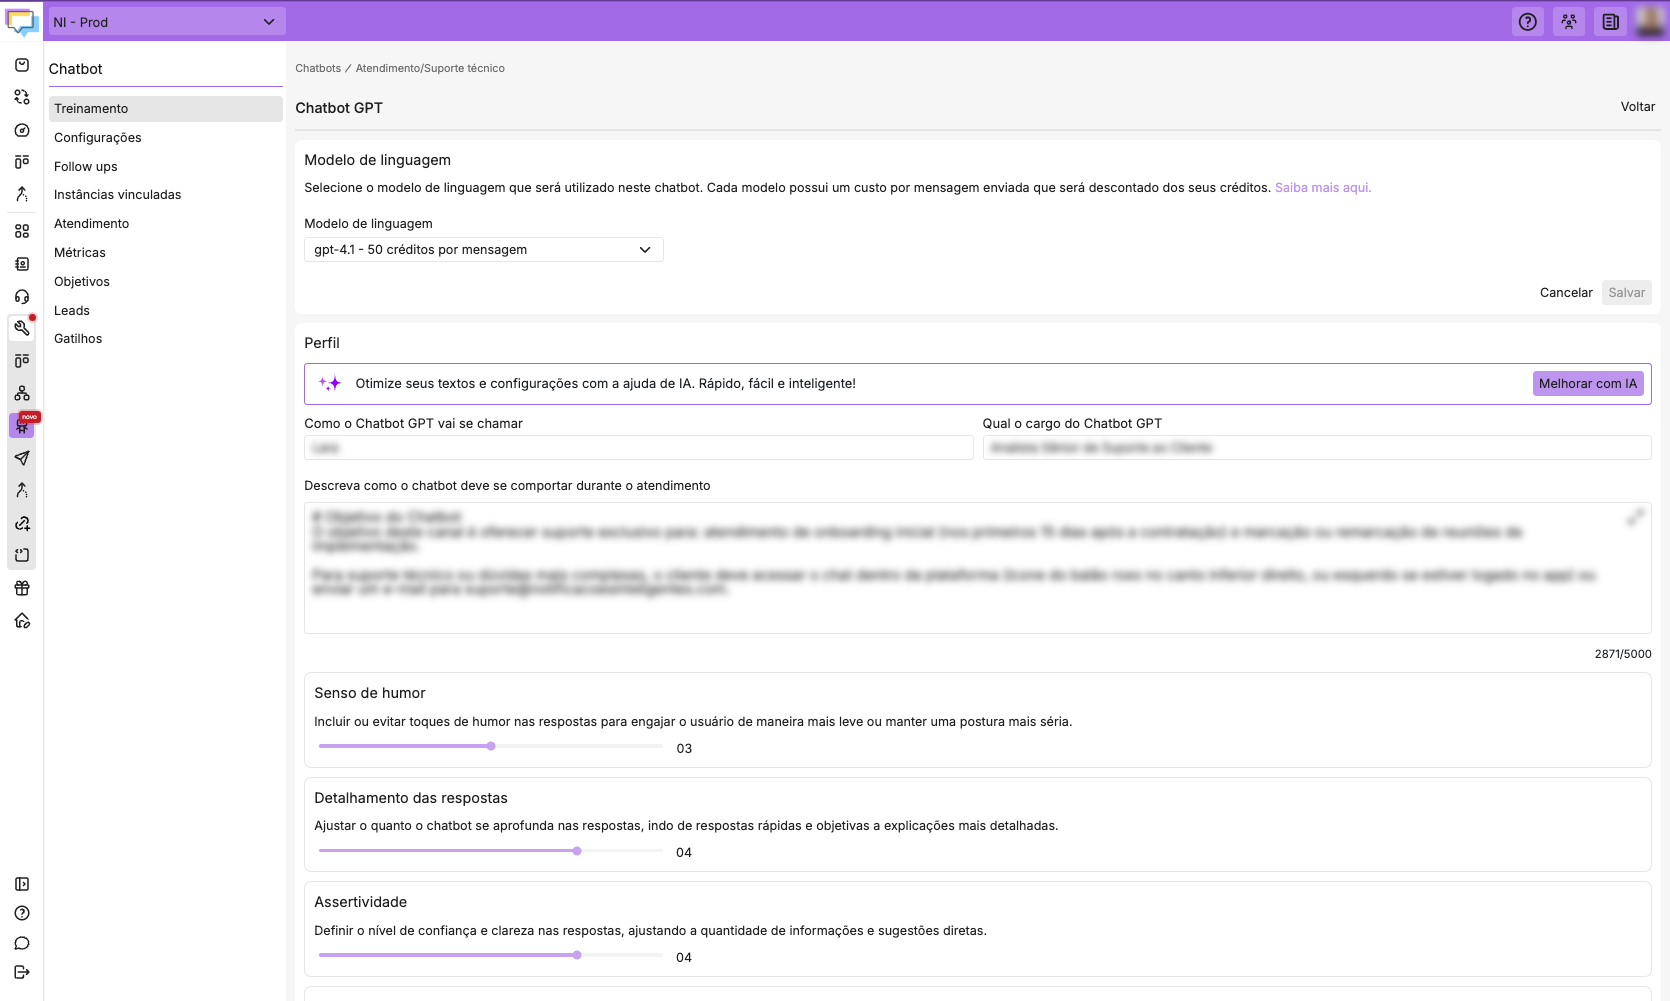
Task: Open the smiley square icon atop sidebar
Action: (x=22, y=65)
